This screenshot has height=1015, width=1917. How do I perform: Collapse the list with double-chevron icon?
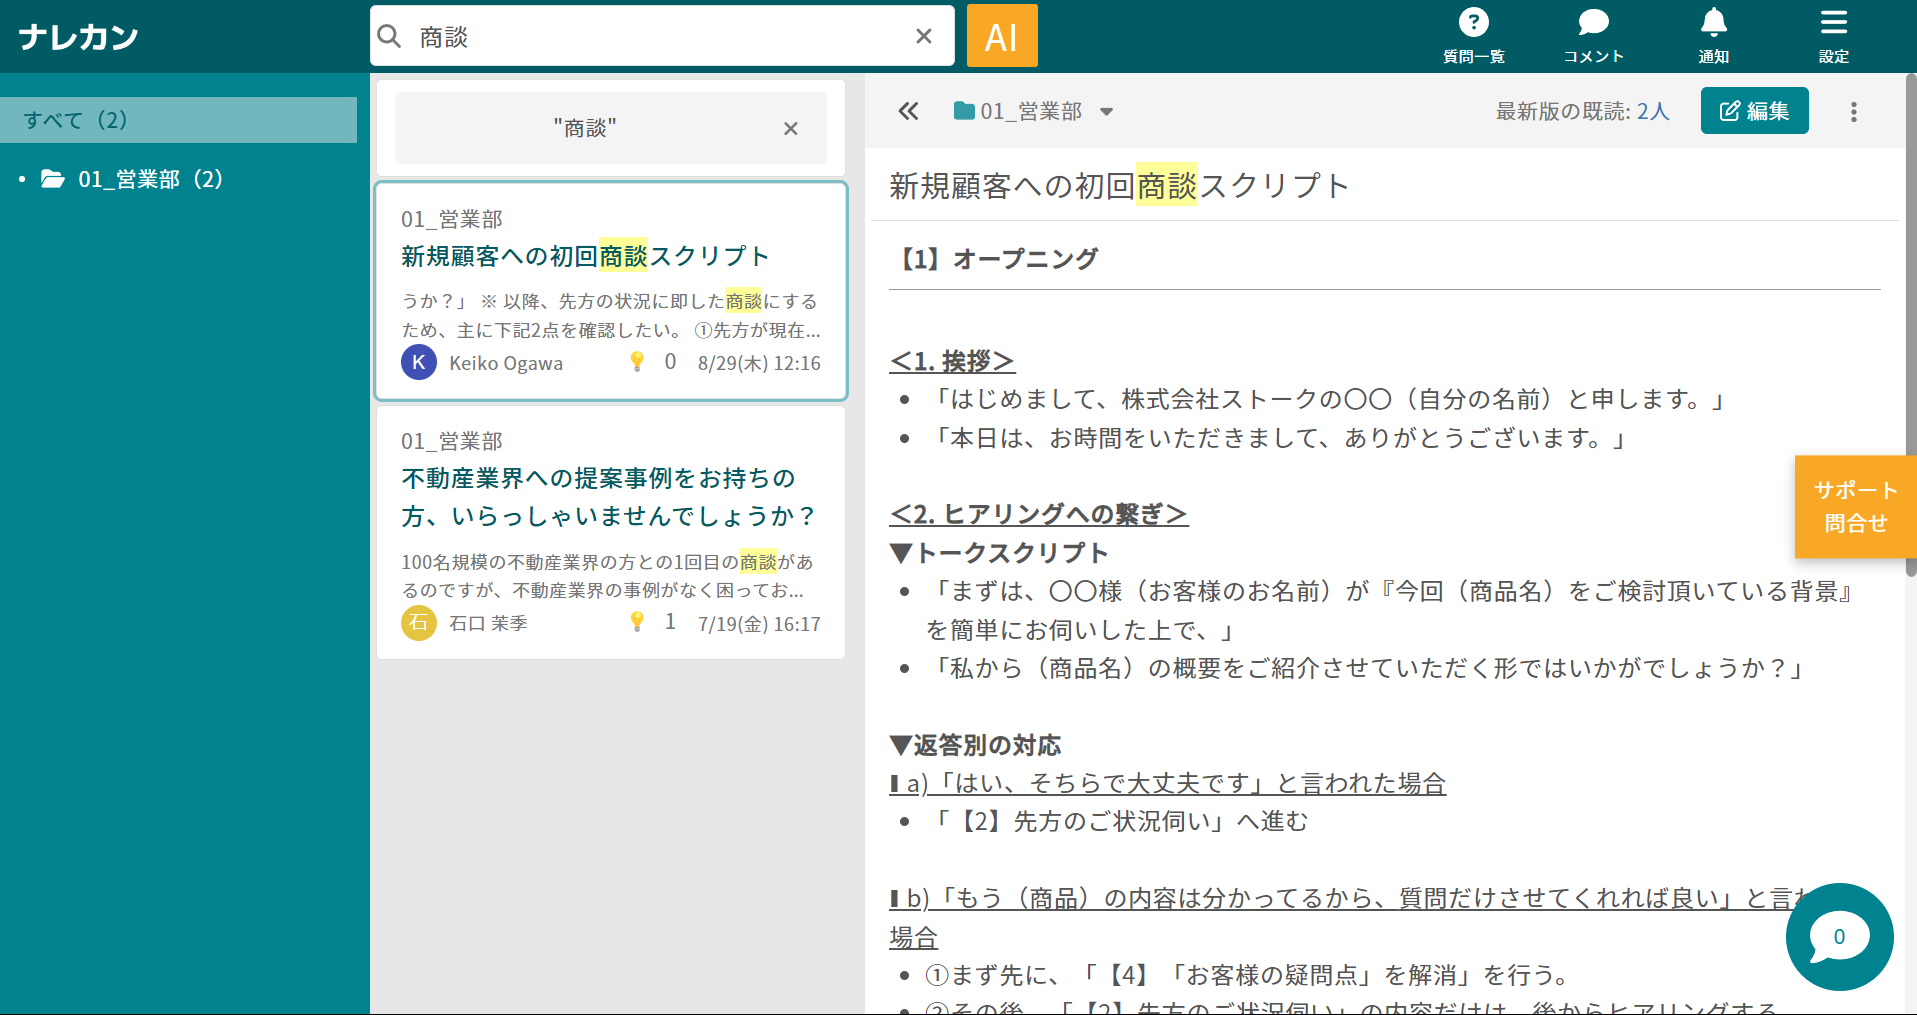point(908,111)
